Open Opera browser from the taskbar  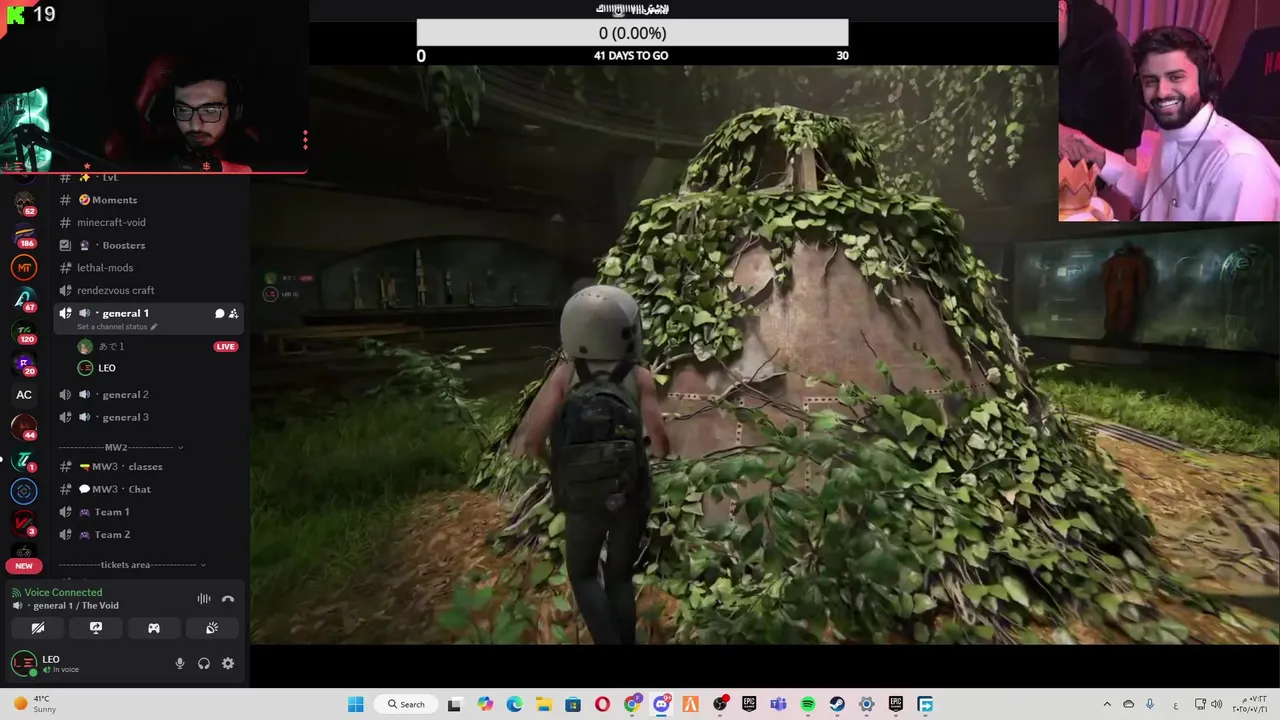click(x=602, y=704)
